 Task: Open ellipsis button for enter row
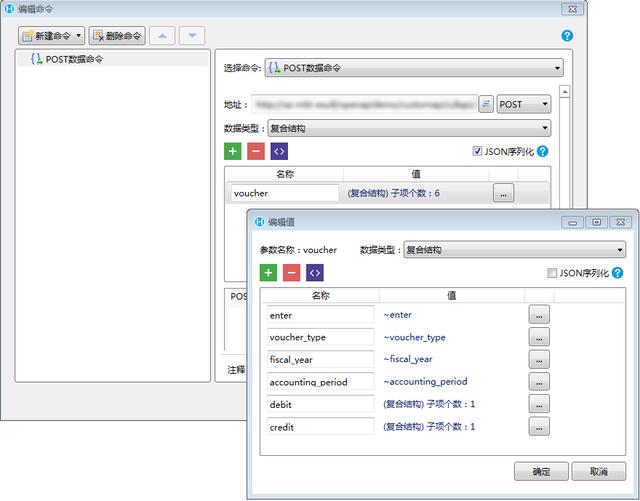pyautogui.click(x=539, y=315)
